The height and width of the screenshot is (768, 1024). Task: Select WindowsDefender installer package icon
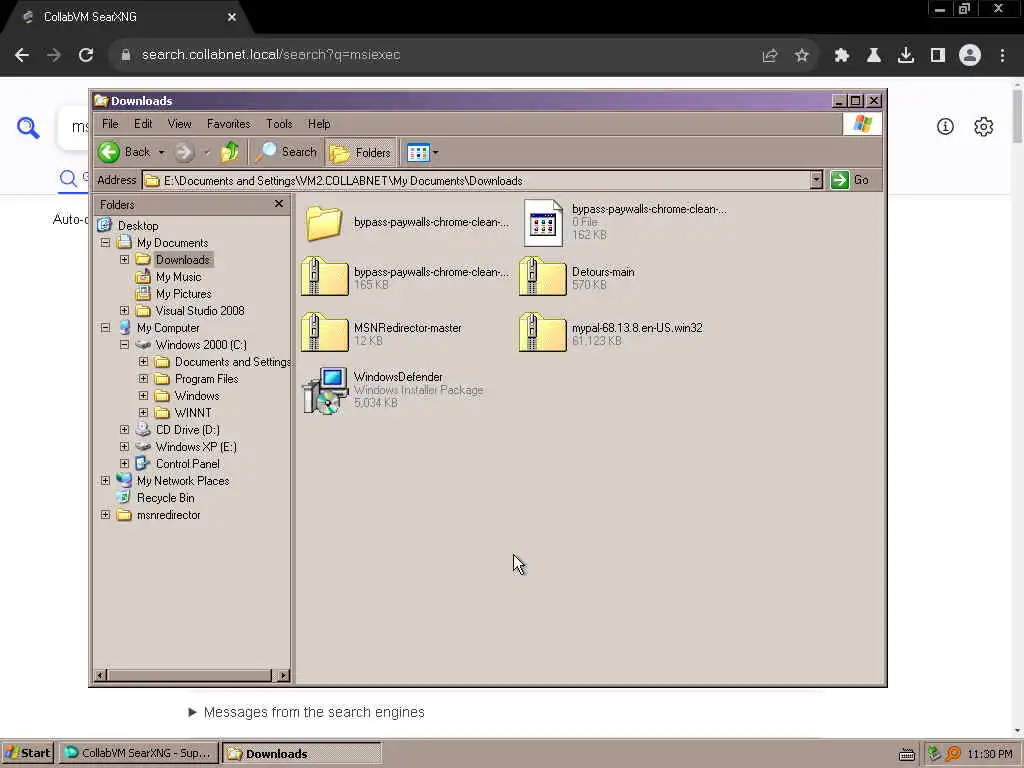tap(325, 390)
